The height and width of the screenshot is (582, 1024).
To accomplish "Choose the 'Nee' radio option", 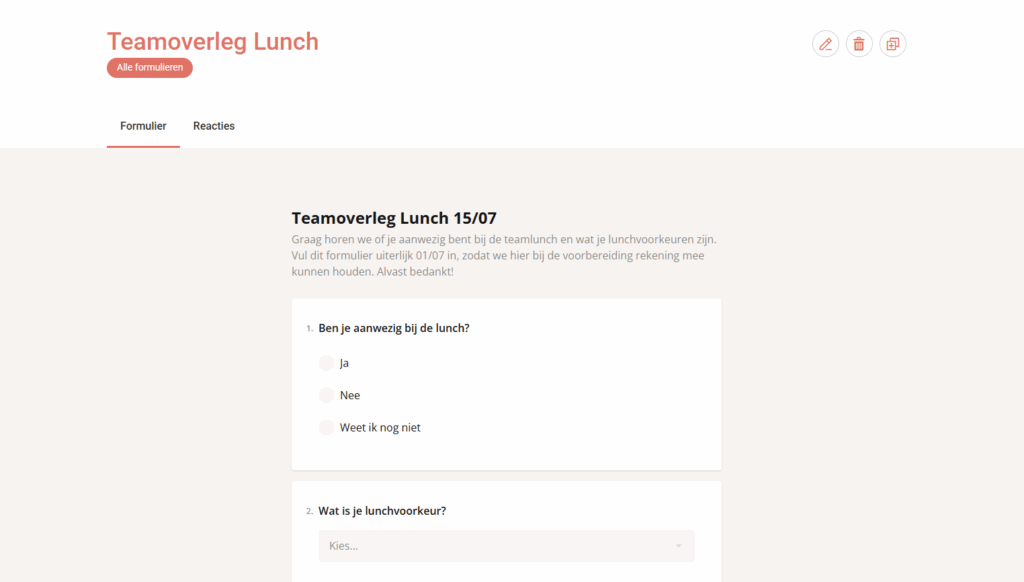I will pyautogui.click(x=326, y=395).
